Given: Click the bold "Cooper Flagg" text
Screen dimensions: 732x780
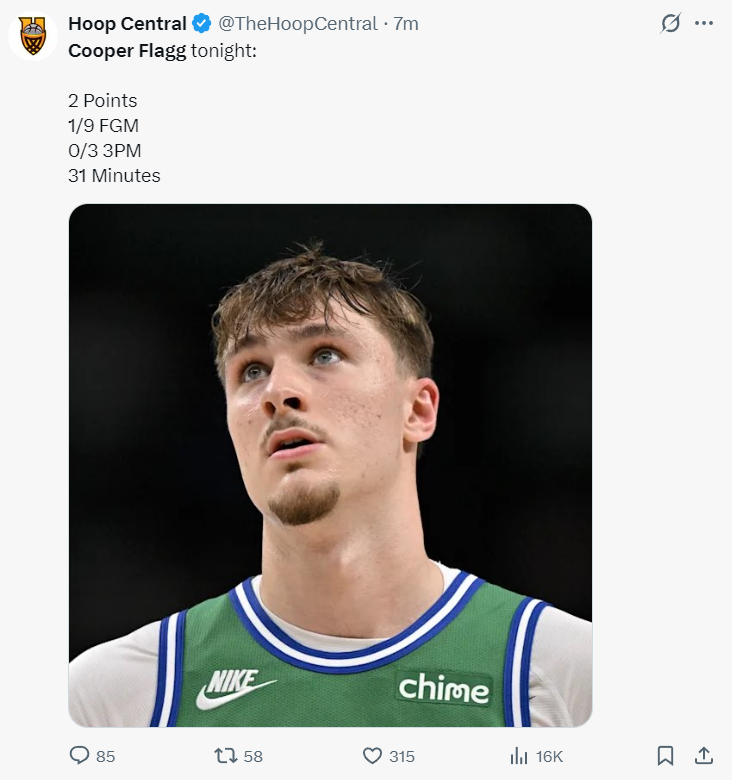Looking at the screenshot, I should coord(127,50).
